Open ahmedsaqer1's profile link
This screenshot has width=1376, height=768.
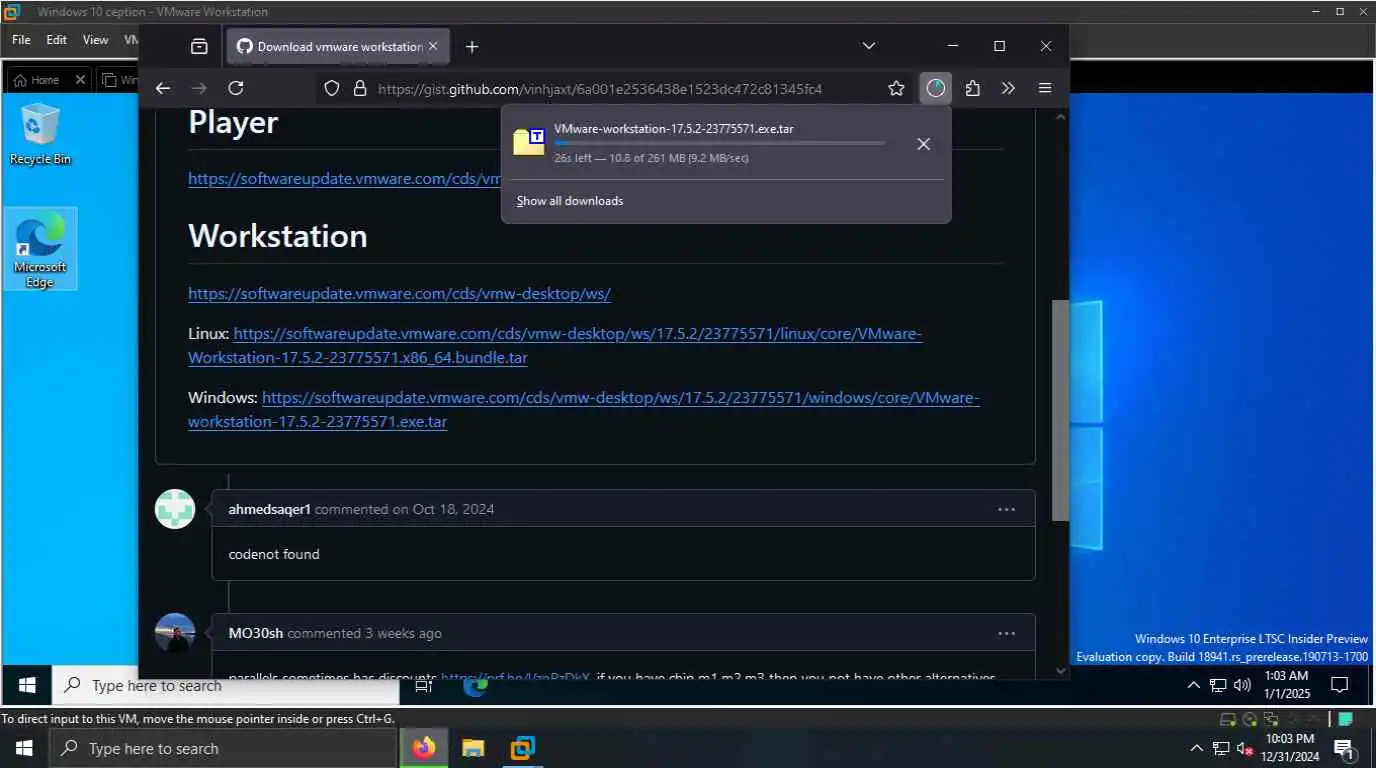pyautogui.click(x=269, y=509)
